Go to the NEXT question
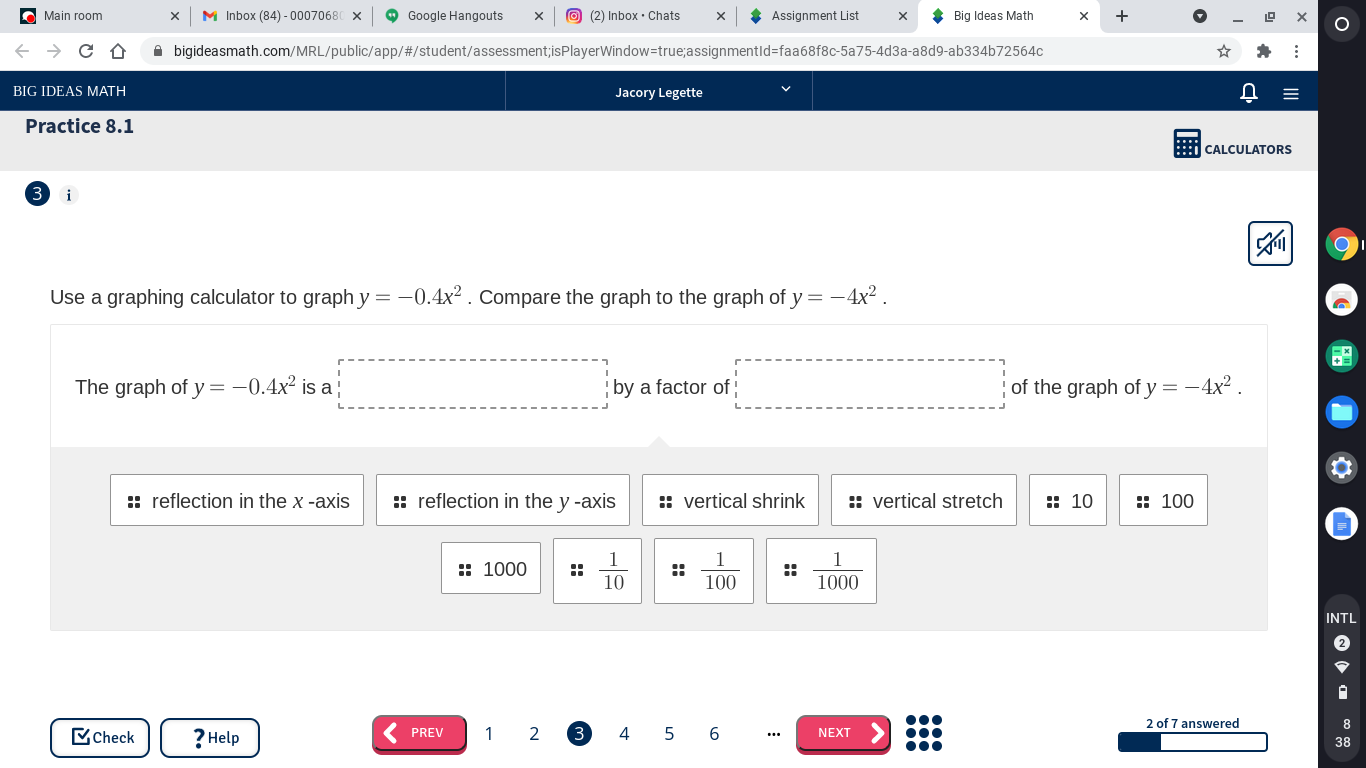1366x768 pixels. [843, 733]
